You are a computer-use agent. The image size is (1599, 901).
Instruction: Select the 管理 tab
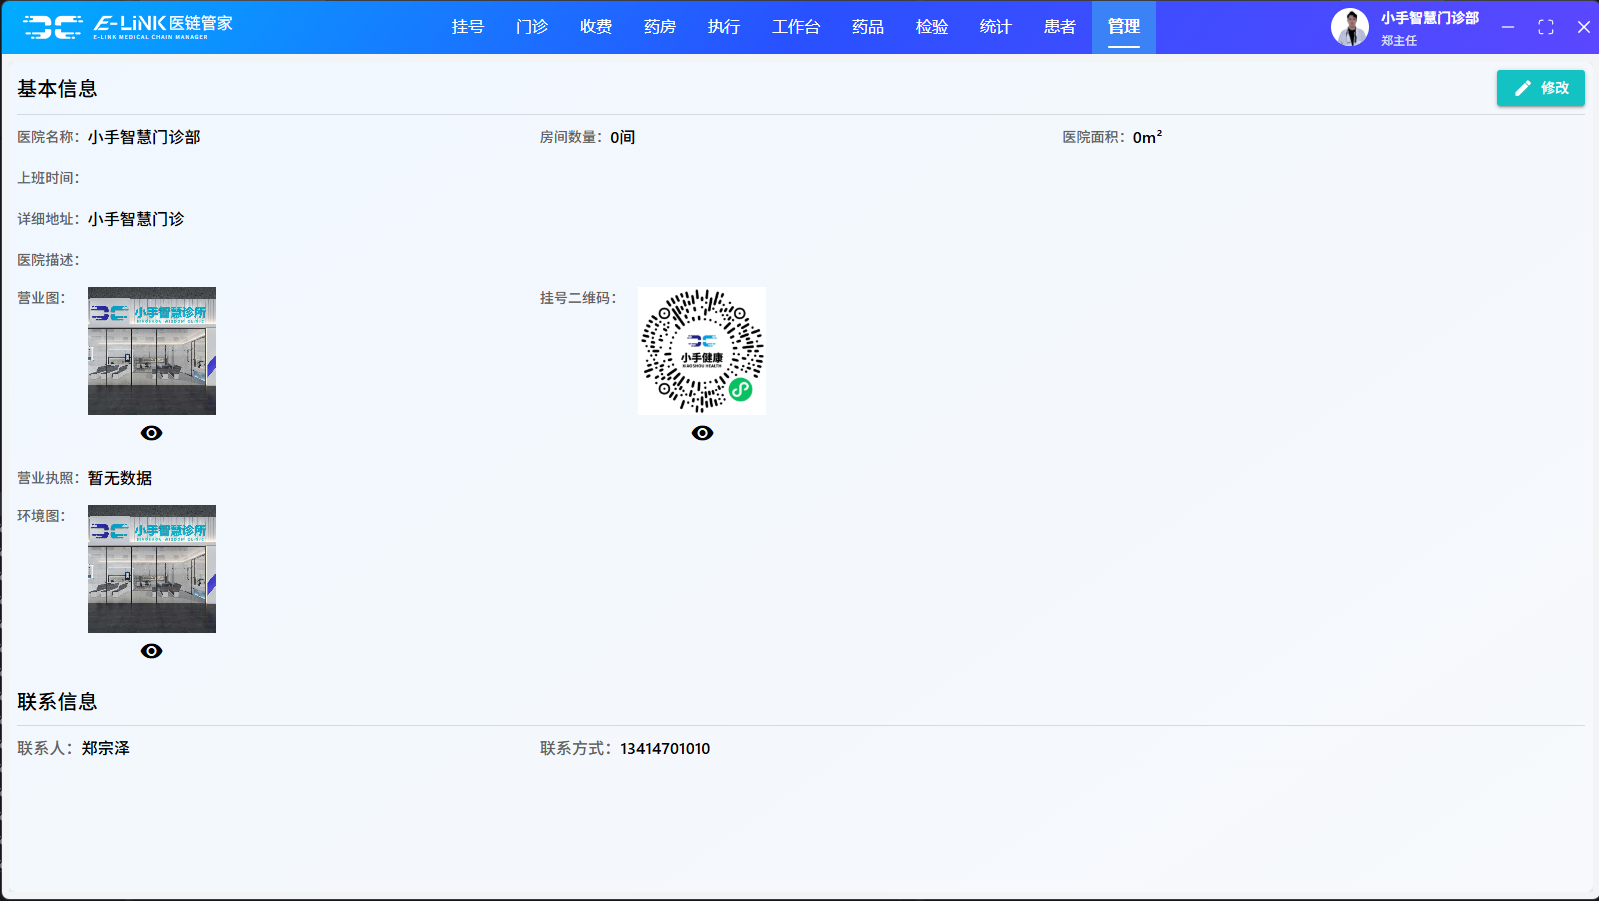(x=1123, y=27)
